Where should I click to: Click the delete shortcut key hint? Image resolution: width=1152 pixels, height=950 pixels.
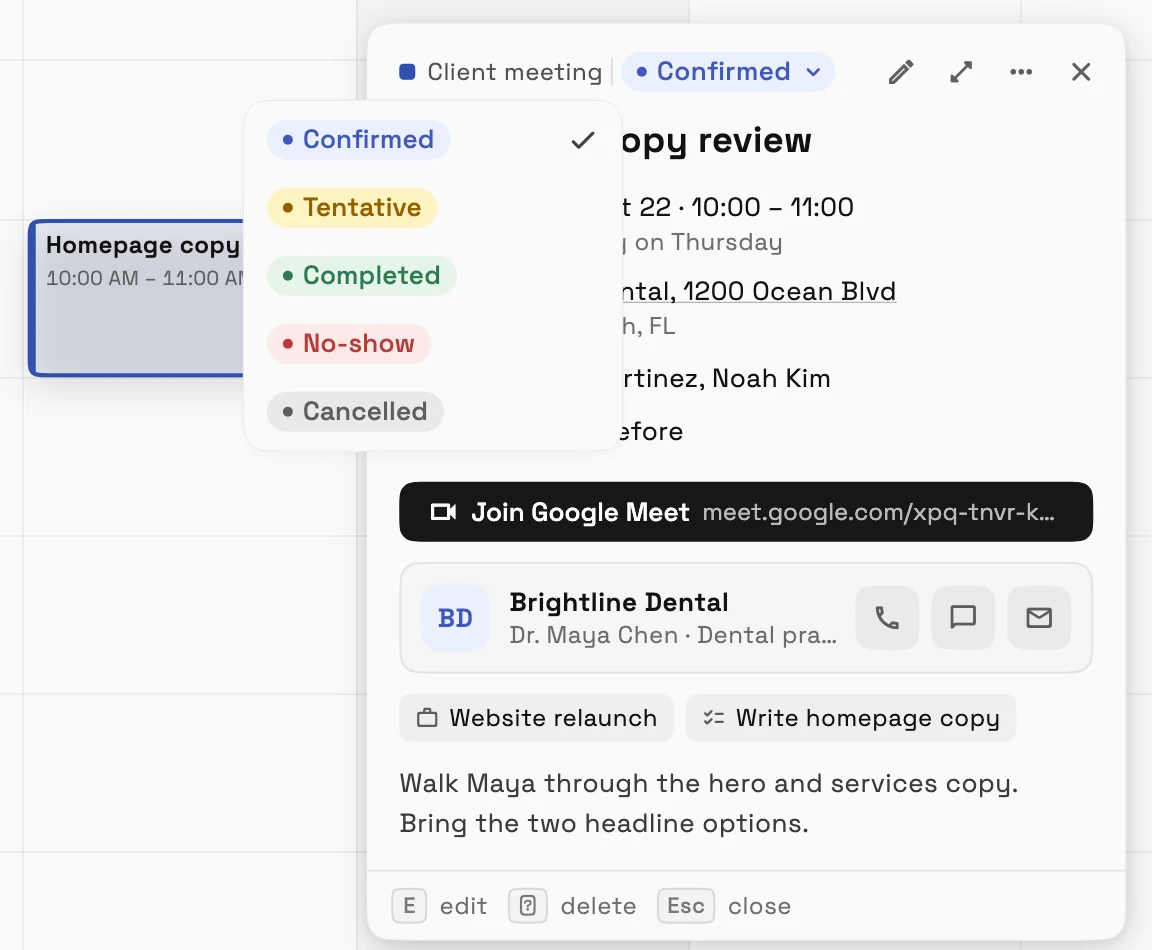click(x=528, y=906)
